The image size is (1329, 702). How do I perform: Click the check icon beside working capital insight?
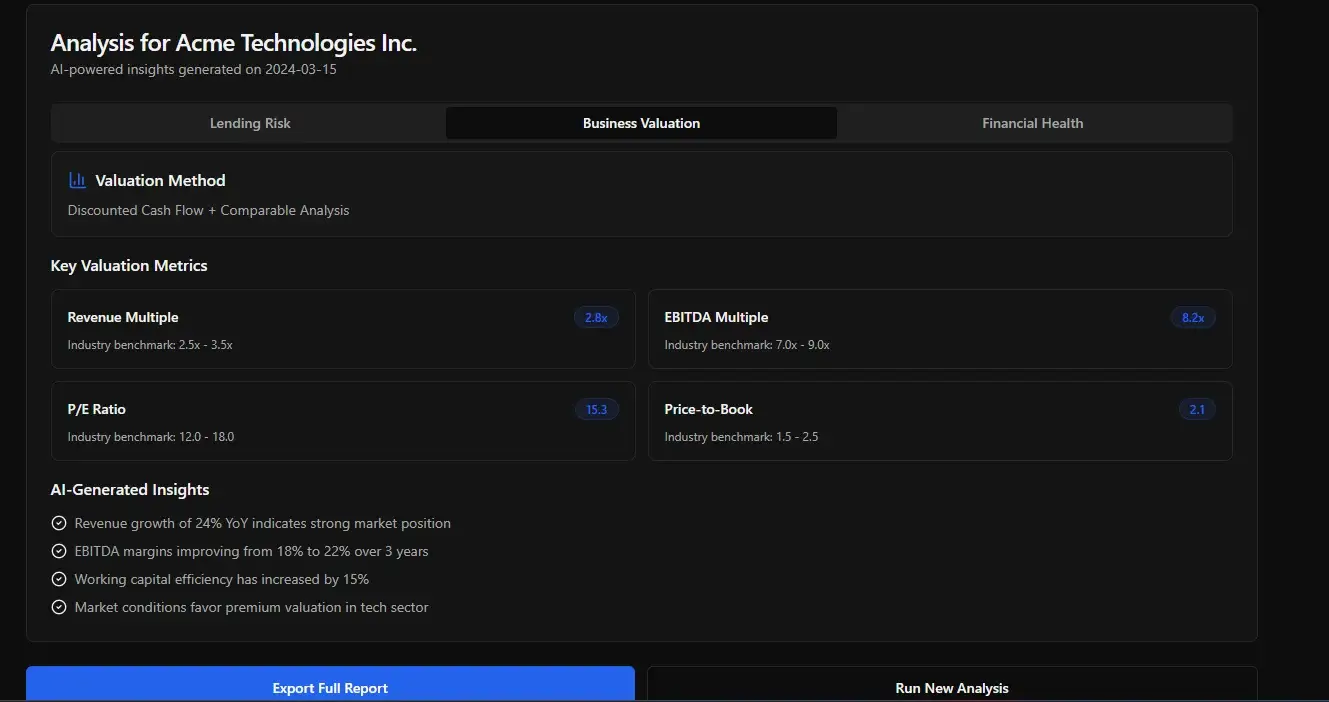point(59,579)
